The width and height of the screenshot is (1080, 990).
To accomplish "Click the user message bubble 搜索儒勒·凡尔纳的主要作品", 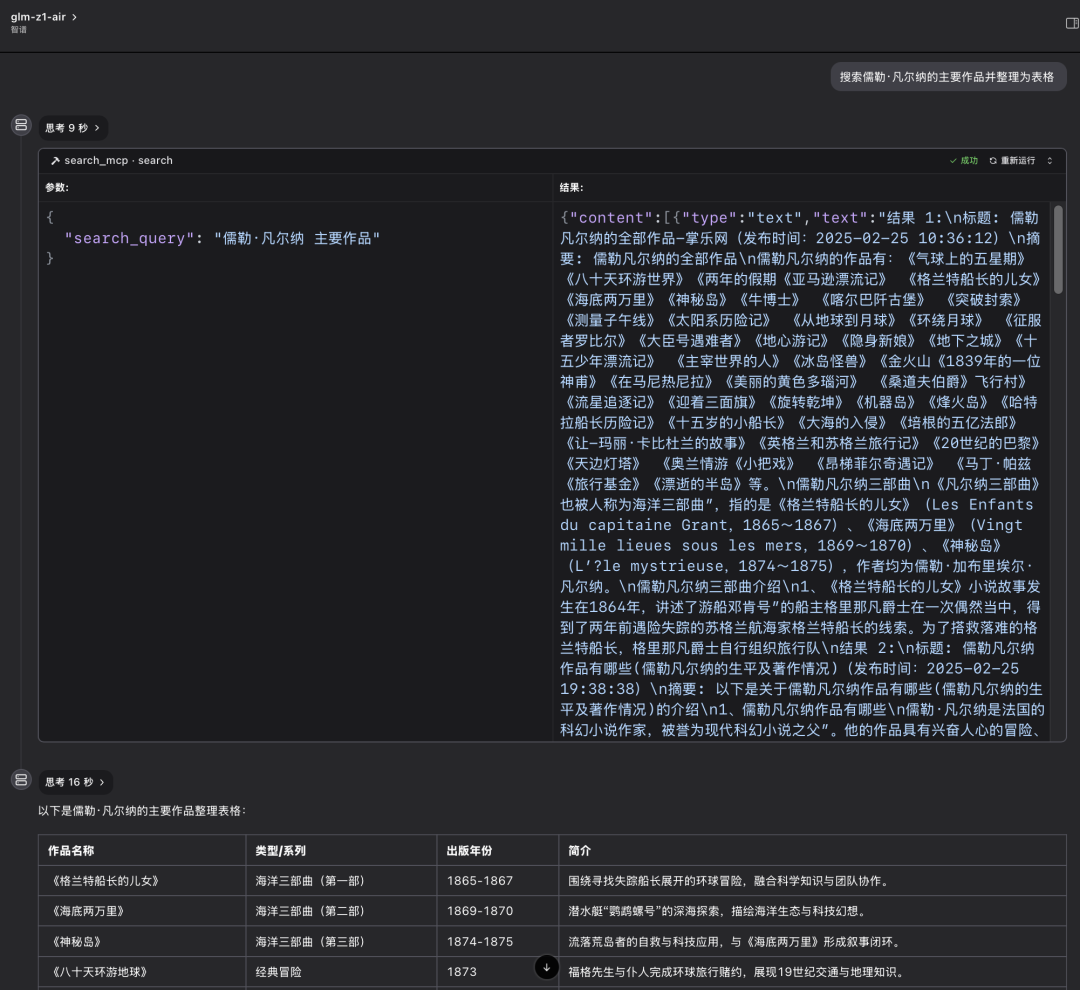I will click(x=948, y=77).
